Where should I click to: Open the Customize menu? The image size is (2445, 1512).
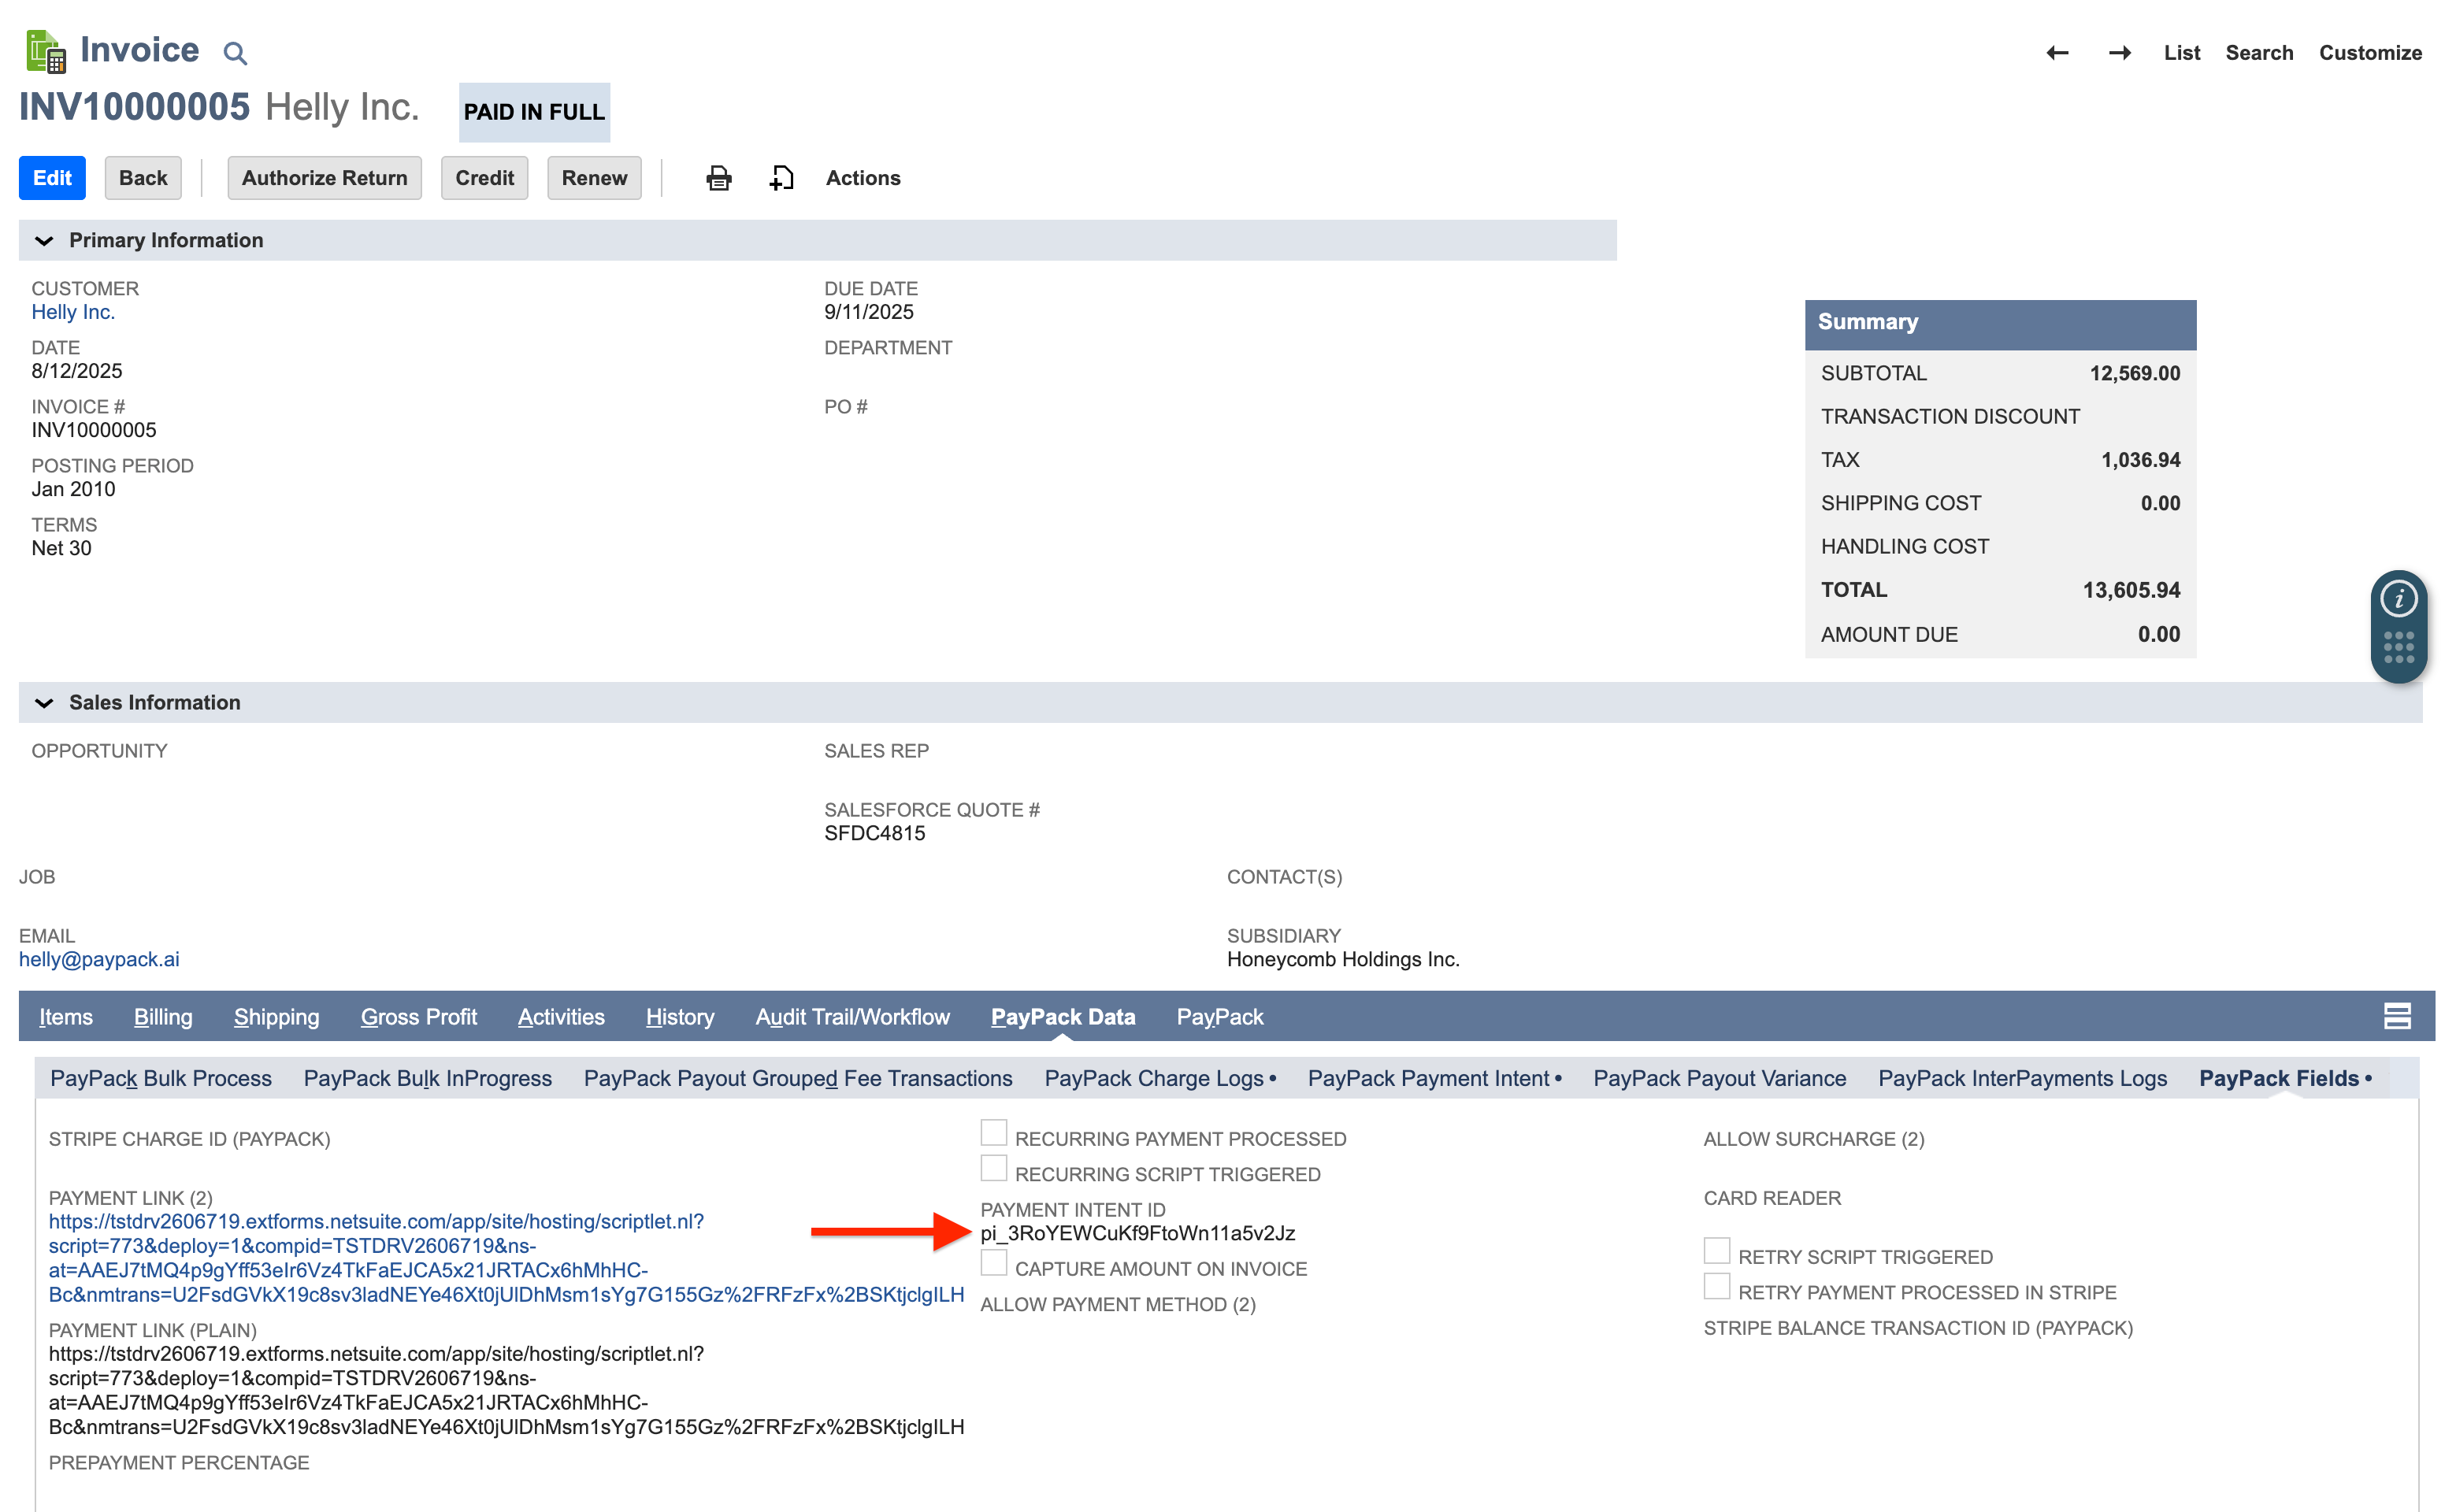2371,53
